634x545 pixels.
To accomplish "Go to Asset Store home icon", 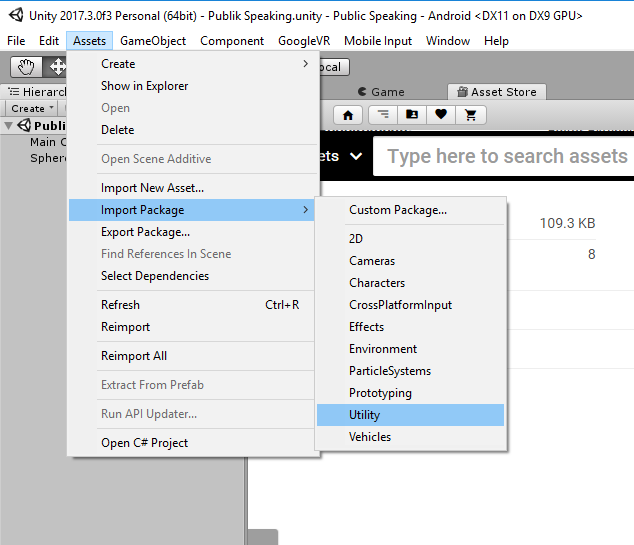I will [x=348, y=115].
